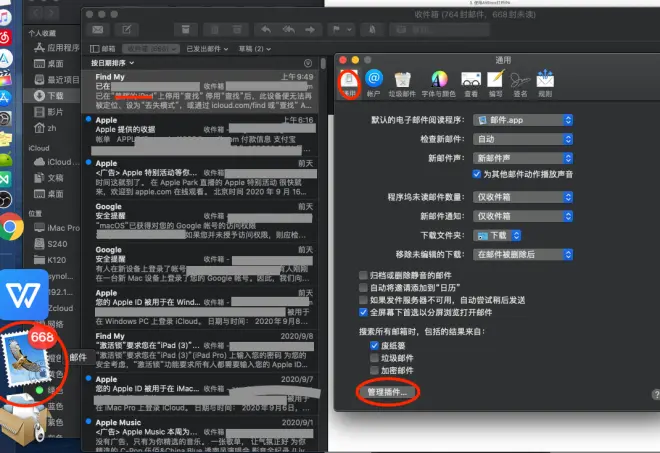Open 移除未编辑的下载 dropdown
Viewport: 660px width, 453px height.
coord(523,254)
